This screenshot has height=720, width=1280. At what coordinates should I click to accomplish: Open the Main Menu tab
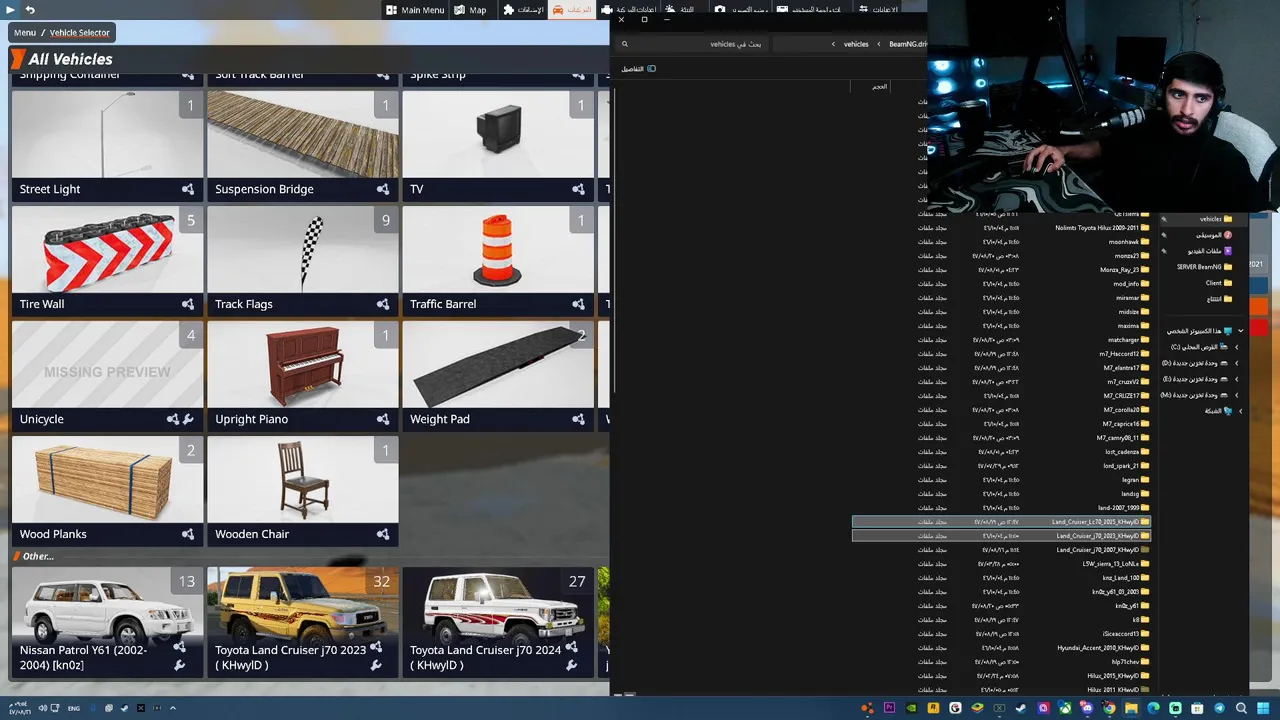point(415,10)
